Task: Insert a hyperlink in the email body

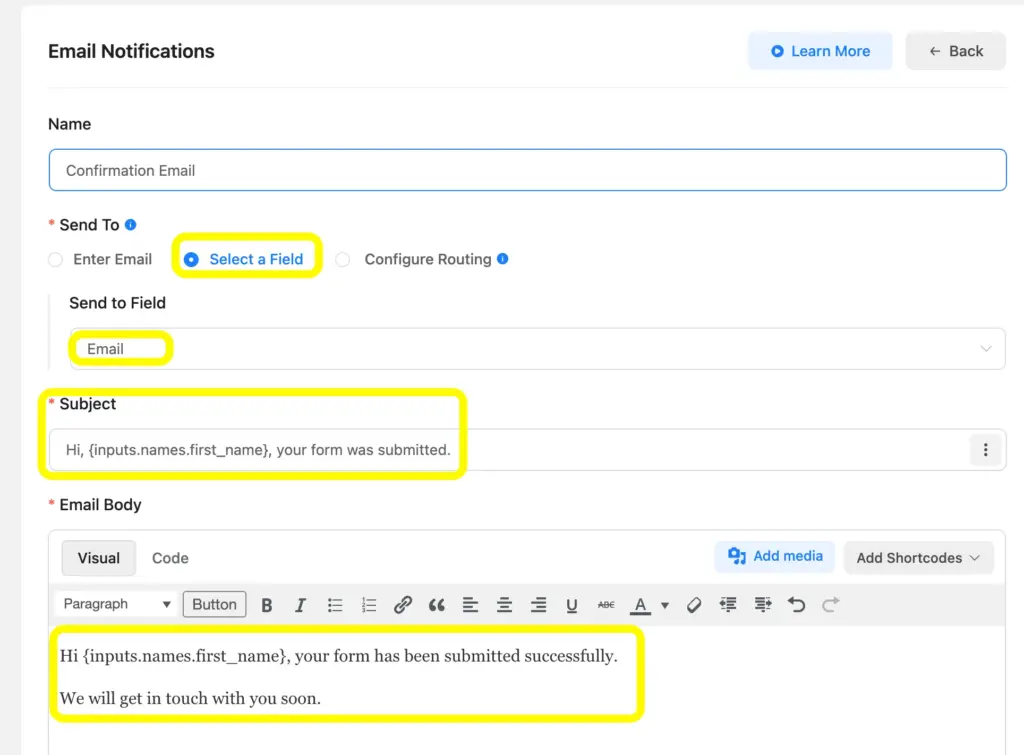Action: pos(403,604)
